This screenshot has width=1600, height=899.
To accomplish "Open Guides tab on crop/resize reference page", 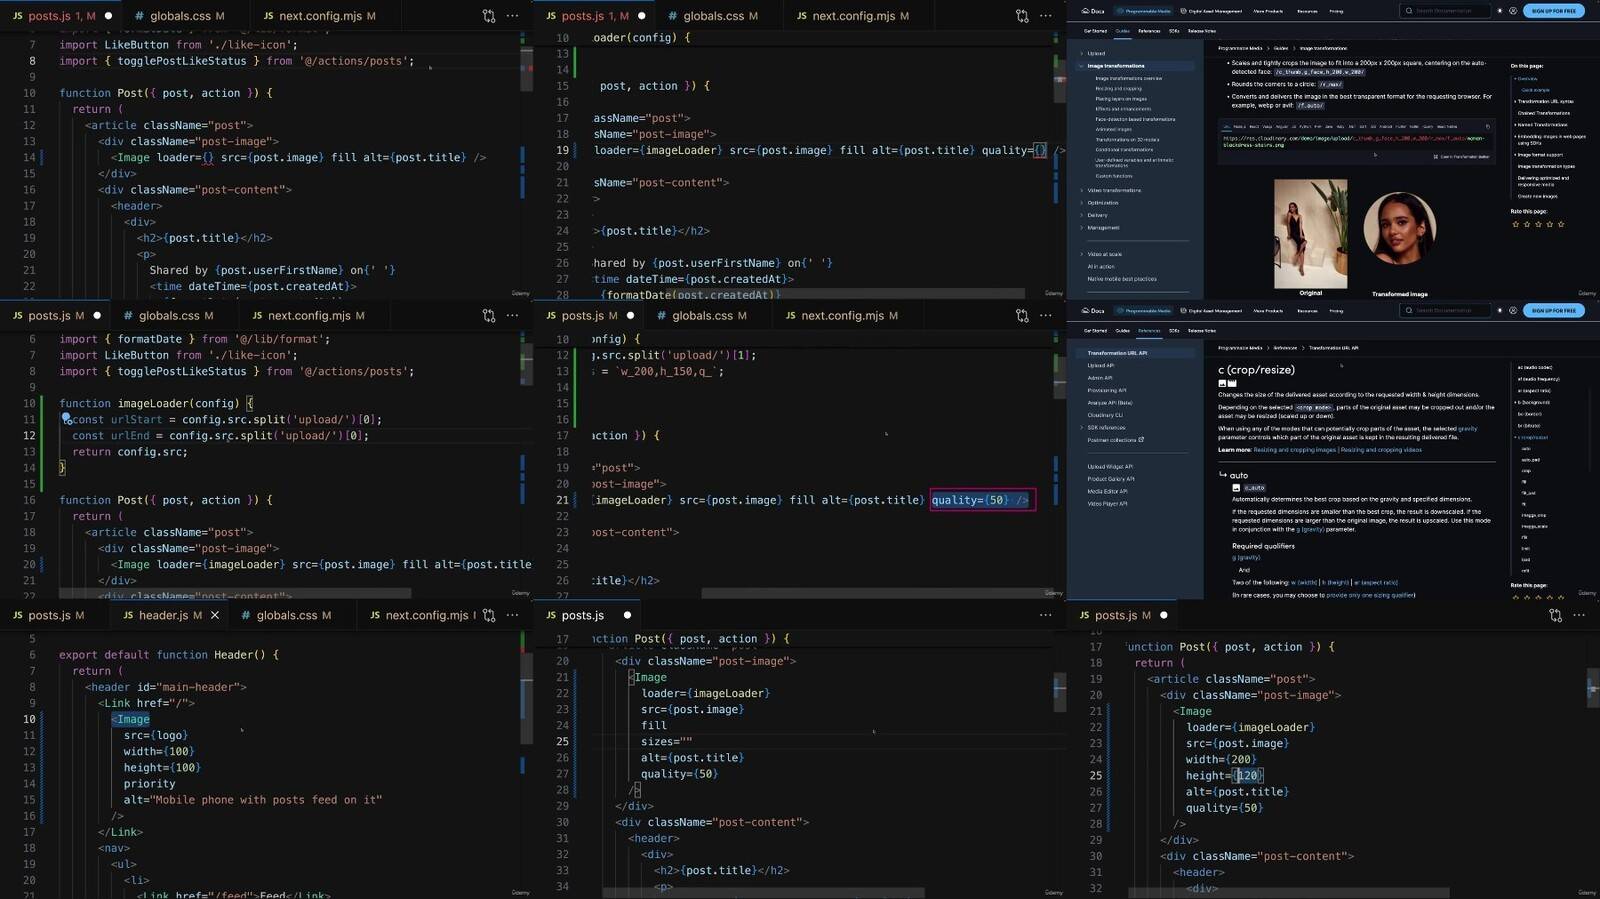I will (x=1122, y=331).
